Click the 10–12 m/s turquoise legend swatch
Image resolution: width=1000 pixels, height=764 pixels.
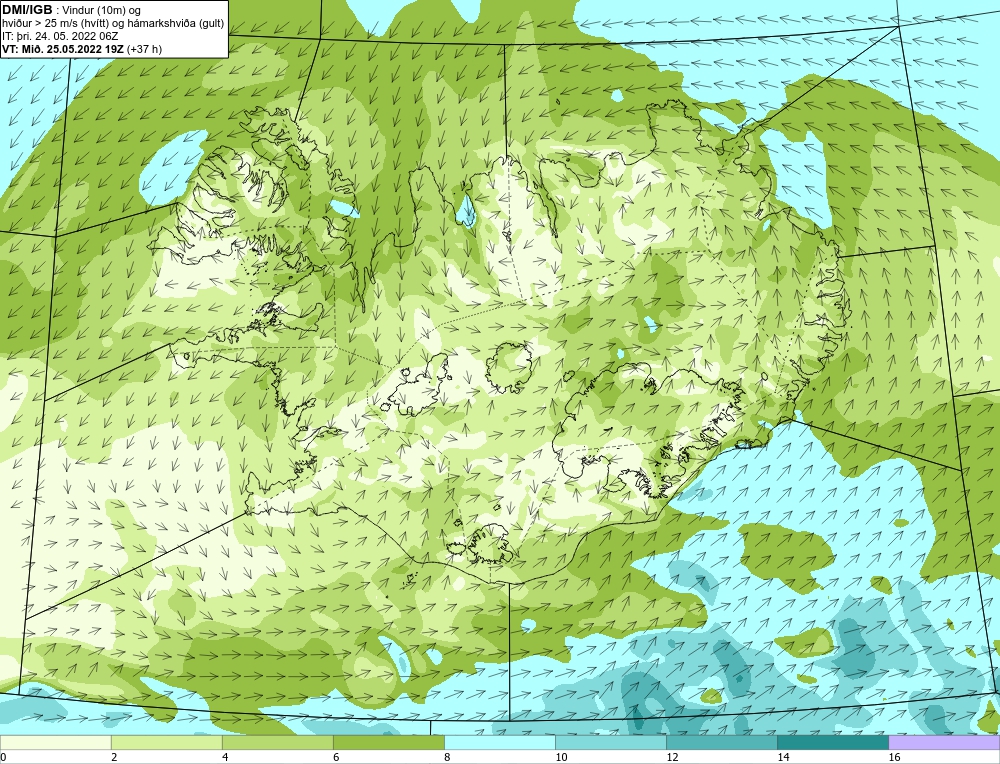tap(610, 742)
